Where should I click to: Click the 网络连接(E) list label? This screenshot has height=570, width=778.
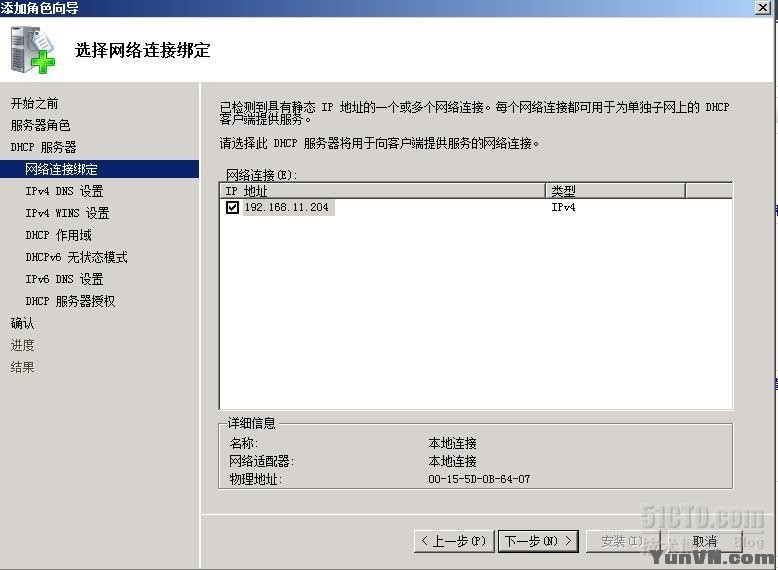tap(261, 175)
